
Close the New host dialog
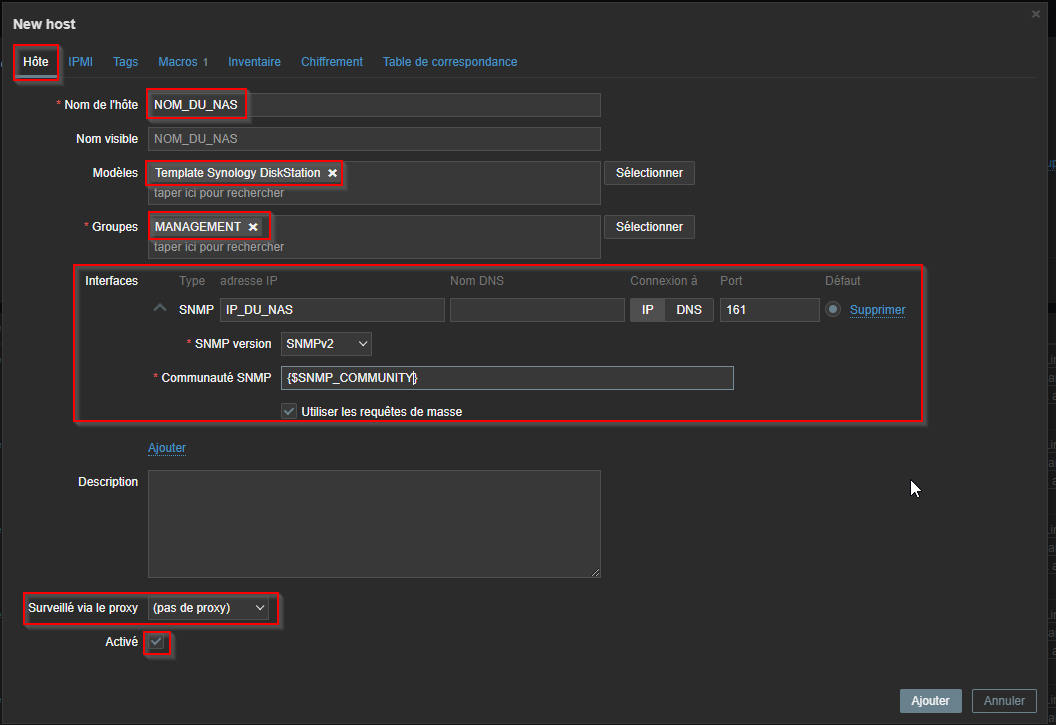click(1035, 14)
